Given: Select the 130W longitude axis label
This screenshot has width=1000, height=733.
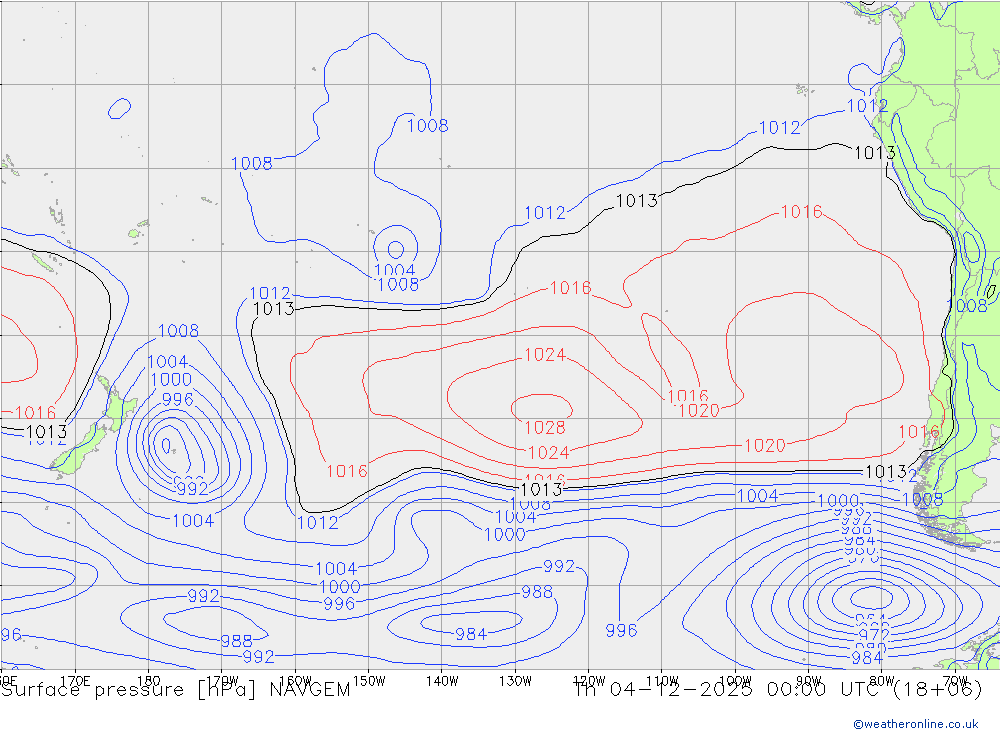Looking at the screenshot, I should (x=515, y=681).
